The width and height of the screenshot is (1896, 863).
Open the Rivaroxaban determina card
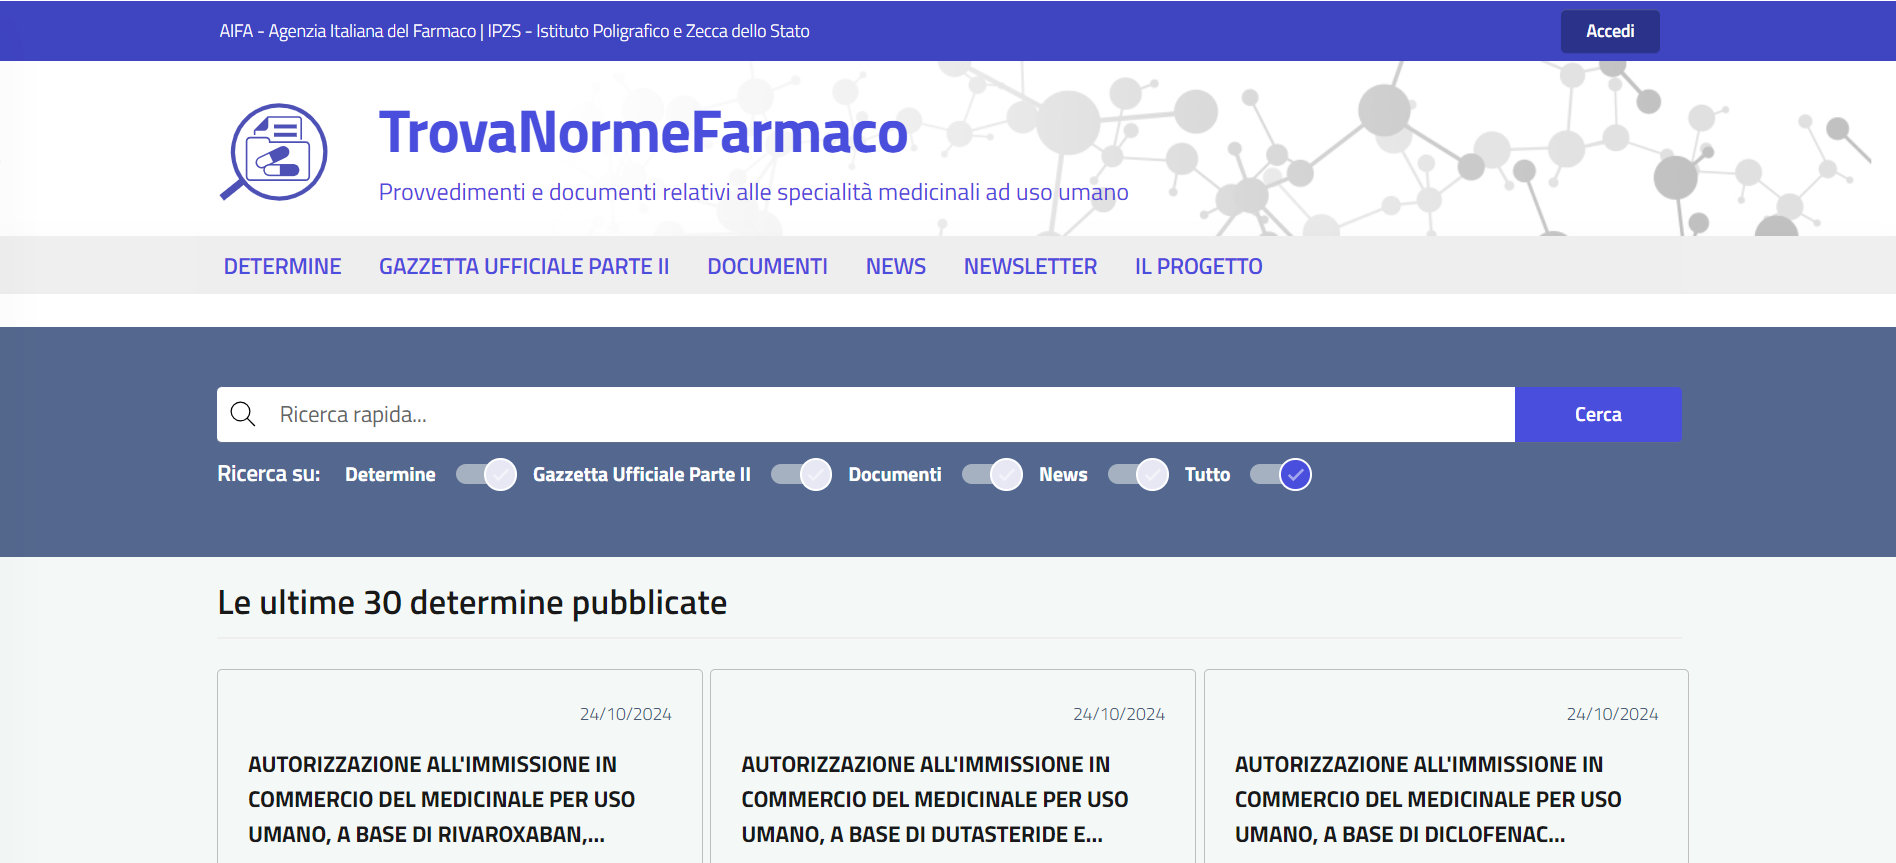[460, 766]
